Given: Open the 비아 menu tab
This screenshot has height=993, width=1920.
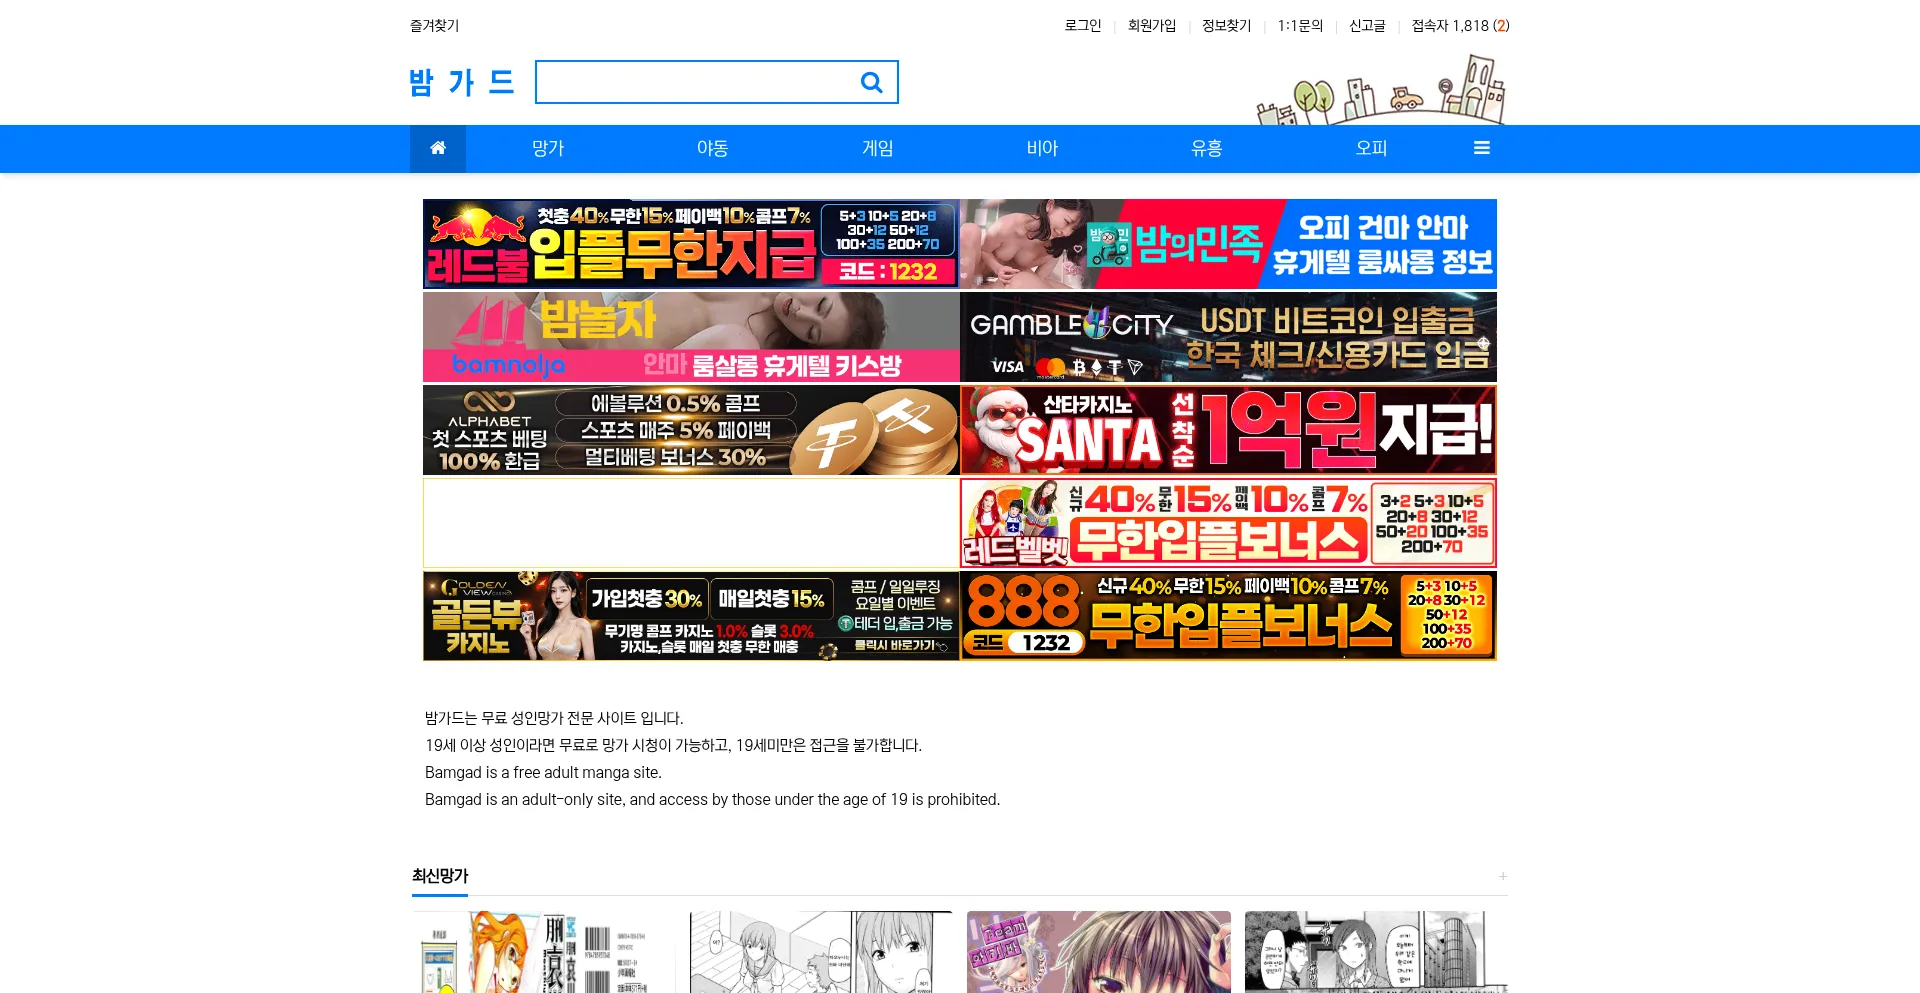Looking at the screenshot, I should click(1042, 148).
